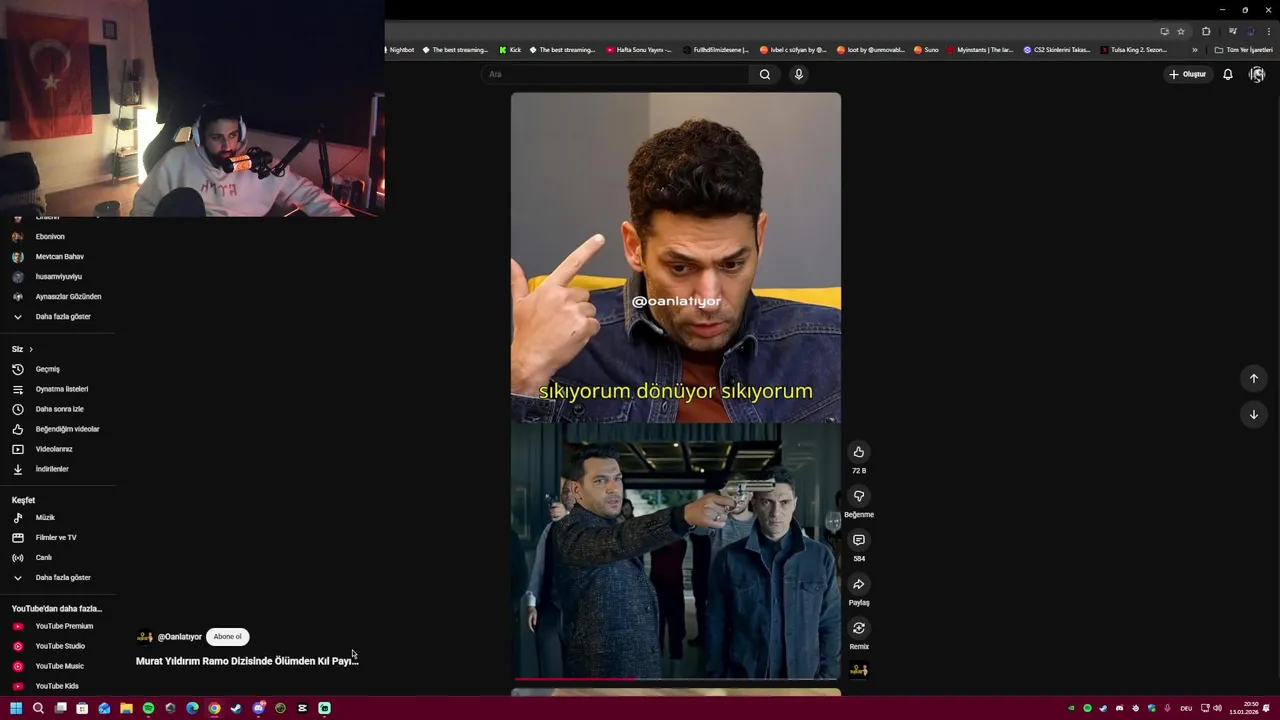Click the Oluştur create button

1188,74
